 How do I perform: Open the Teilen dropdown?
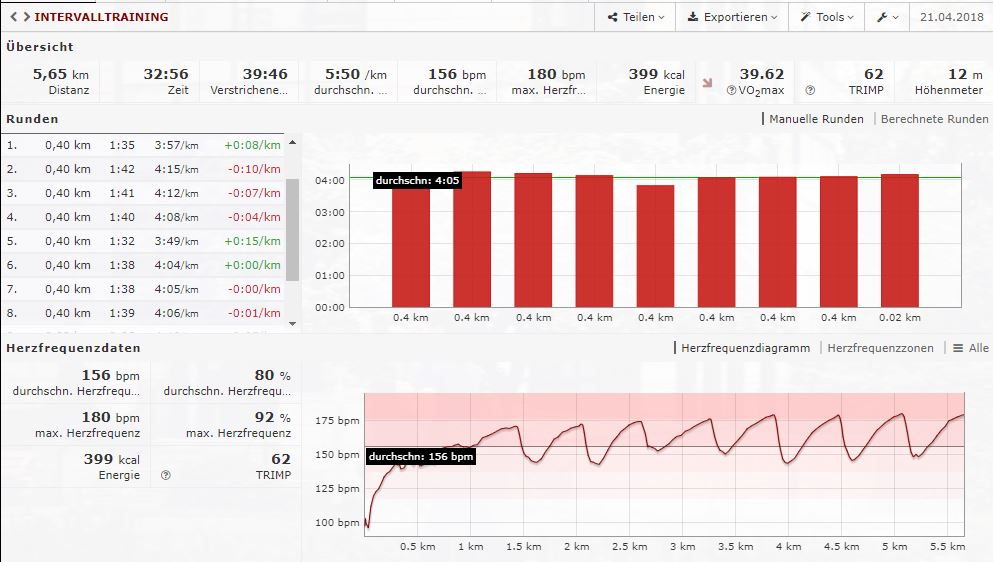[632, 17]
